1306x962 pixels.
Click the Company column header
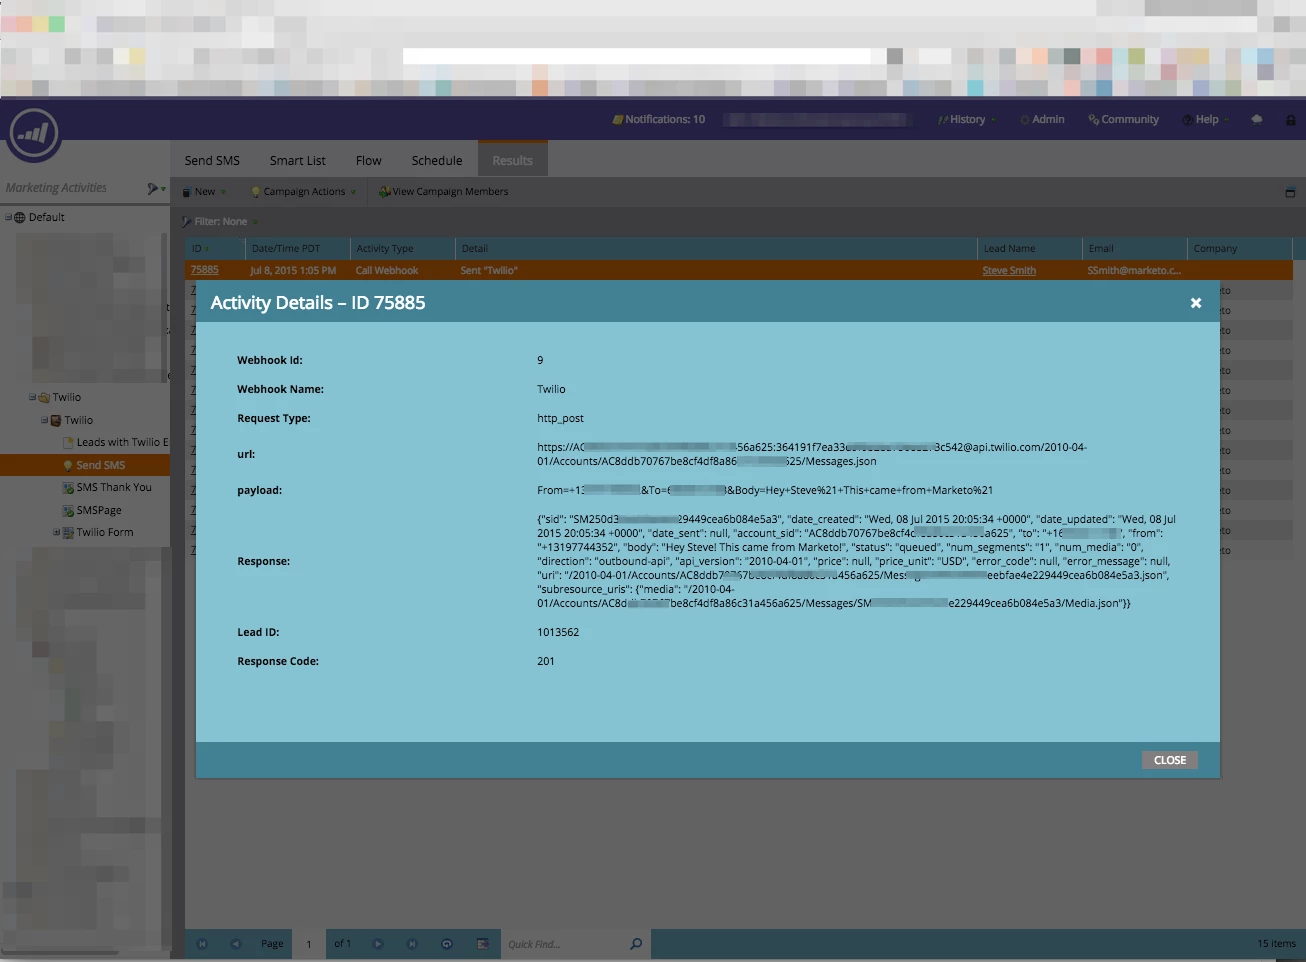tap(1240, 248)
